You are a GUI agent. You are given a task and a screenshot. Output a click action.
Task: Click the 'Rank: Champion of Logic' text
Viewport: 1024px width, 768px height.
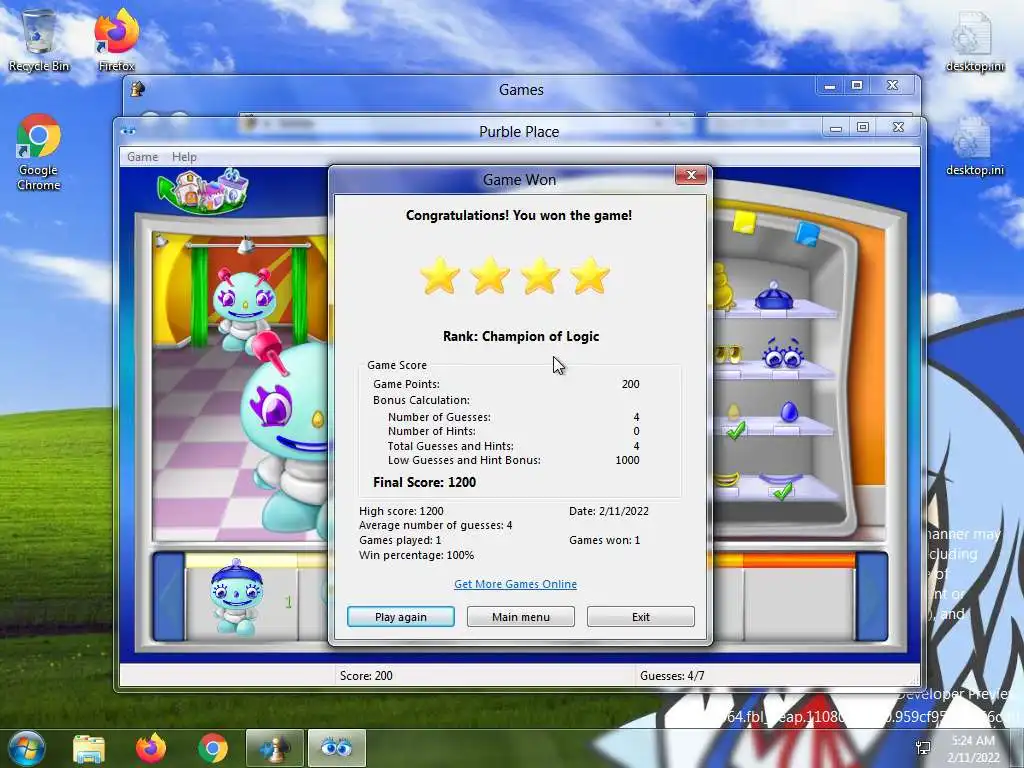coord(520,336)
